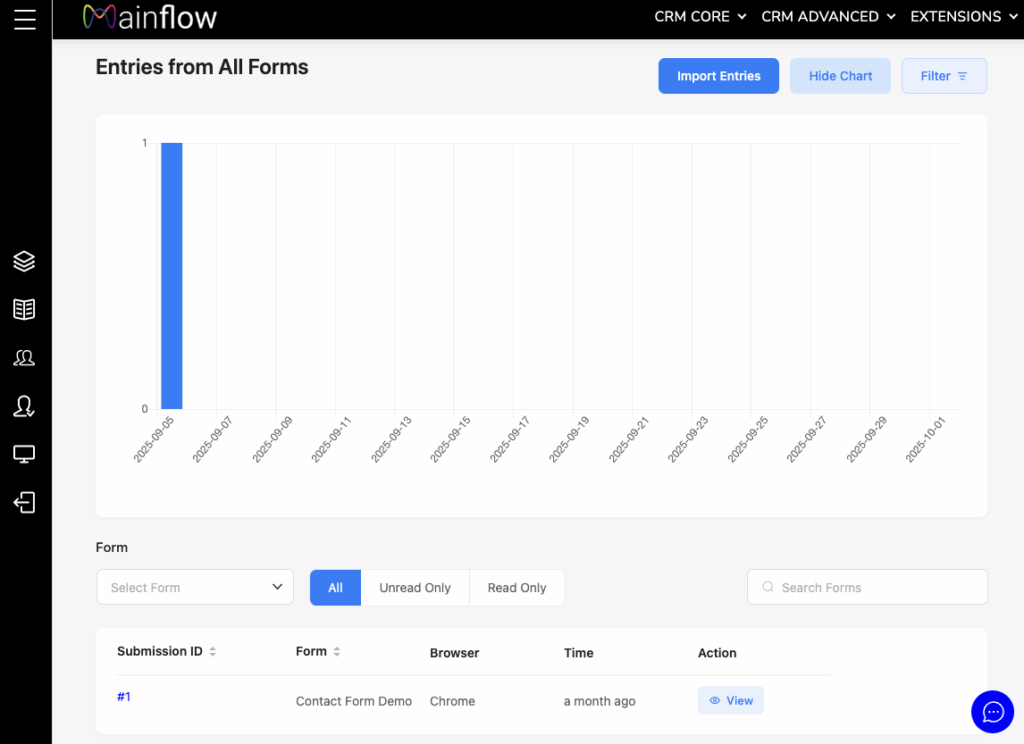Screen dimensions: 1024x744
Task: Click the Search Forms input field
Action: 867,588
